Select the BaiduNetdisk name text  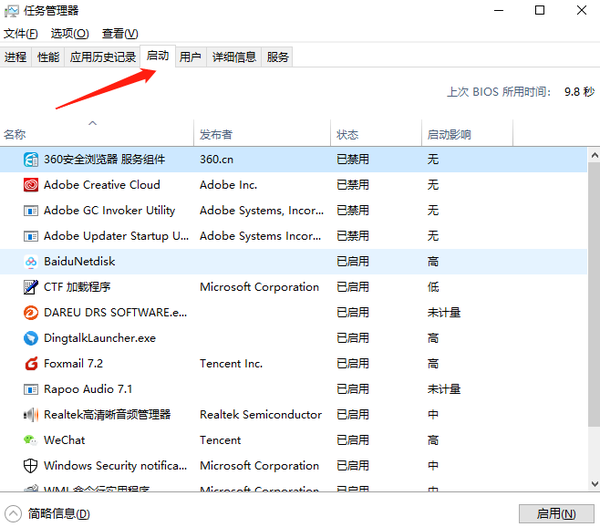pyautogui.click(x=79, y=261)
